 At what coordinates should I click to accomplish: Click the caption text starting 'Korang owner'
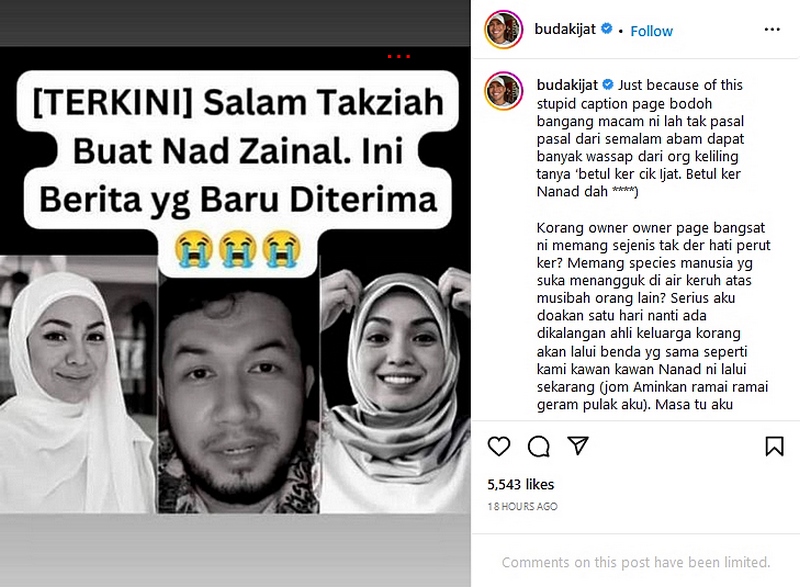coord(653,316)
